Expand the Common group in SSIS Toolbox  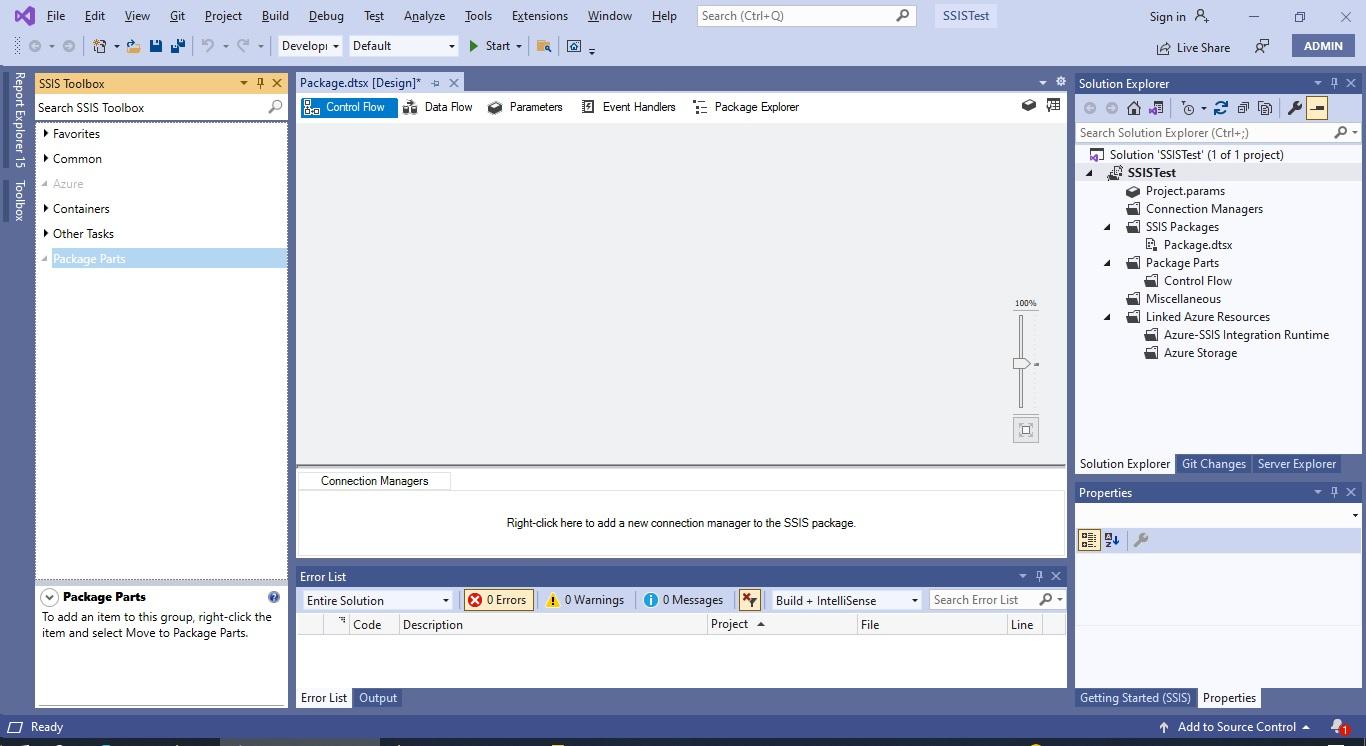(x=45, y=158)
